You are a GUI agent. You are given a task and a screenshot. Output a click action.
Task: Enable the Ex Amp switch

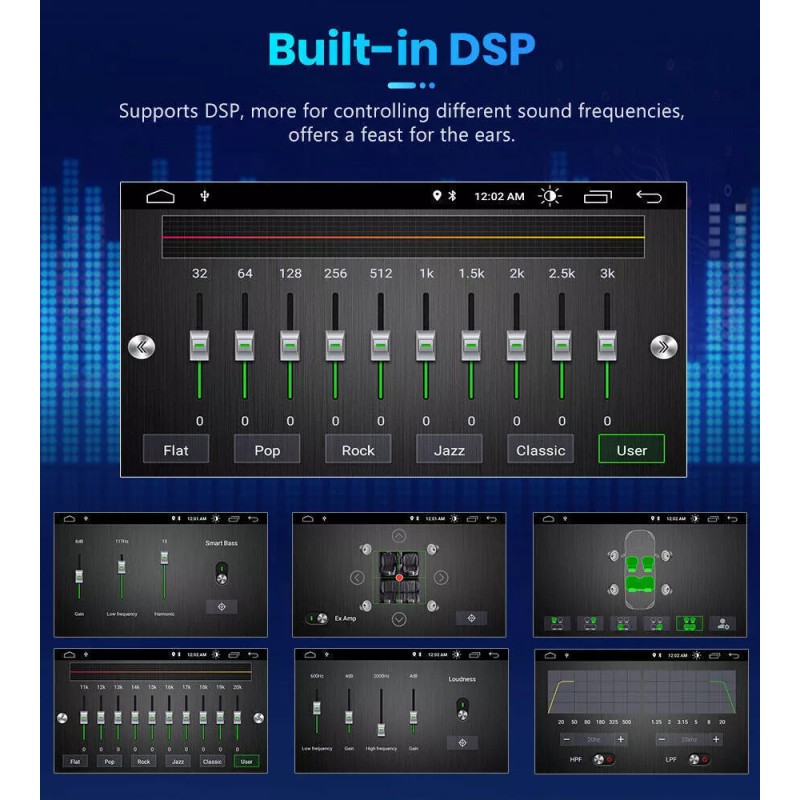click(x=316, y=618)
